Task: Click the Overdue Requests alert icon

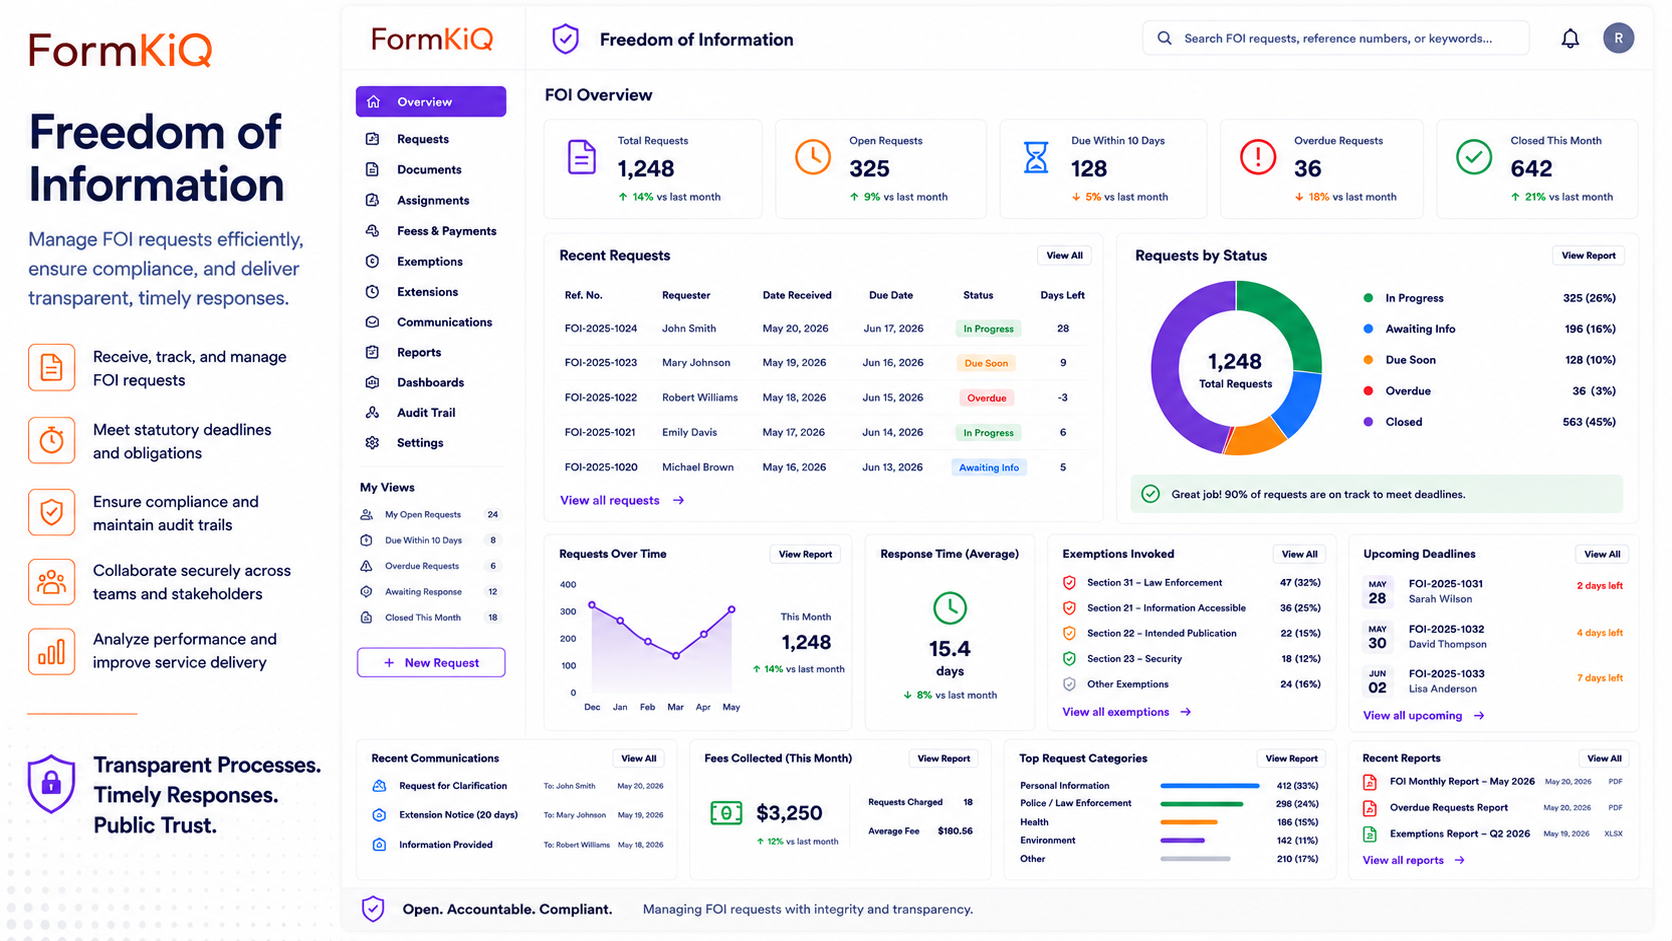Action: [x=1258, y=157]
